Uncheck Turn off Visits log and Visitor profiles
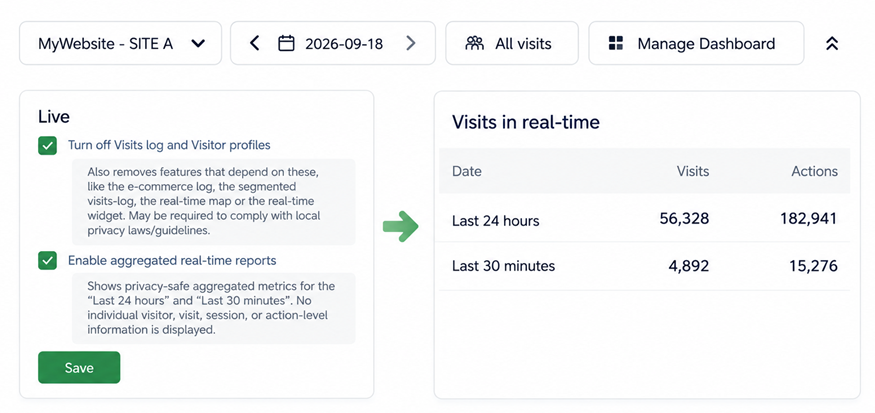This screenshot has height=413, width=875. pyautogui.click(x=47, y=146)
